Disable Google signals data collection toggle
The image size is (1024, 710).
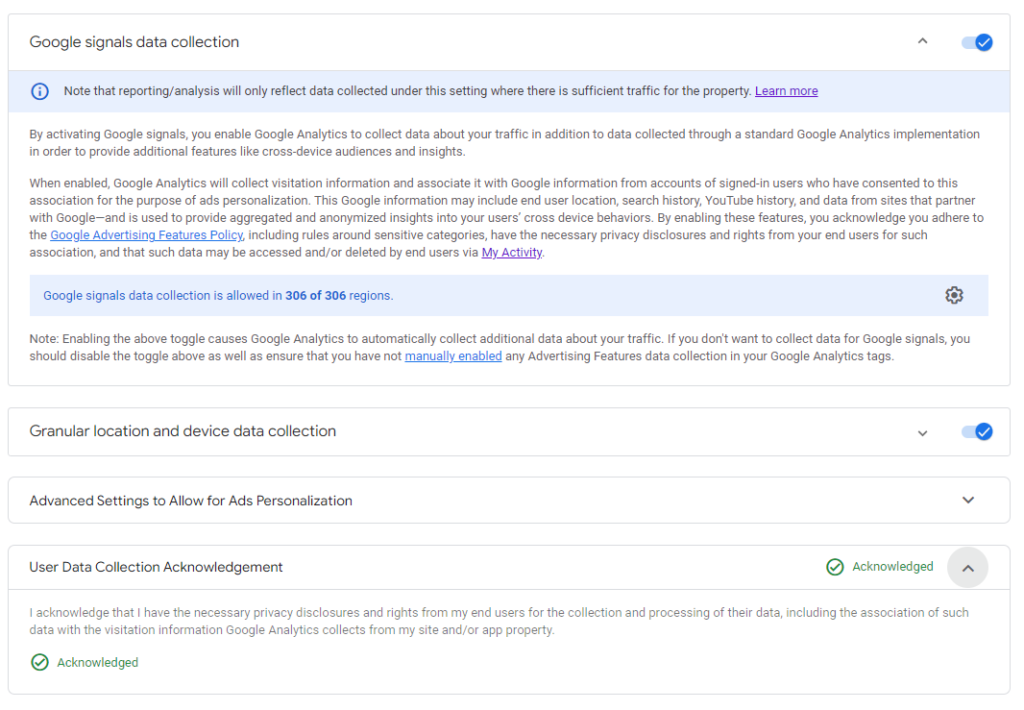tap(977, 42)
